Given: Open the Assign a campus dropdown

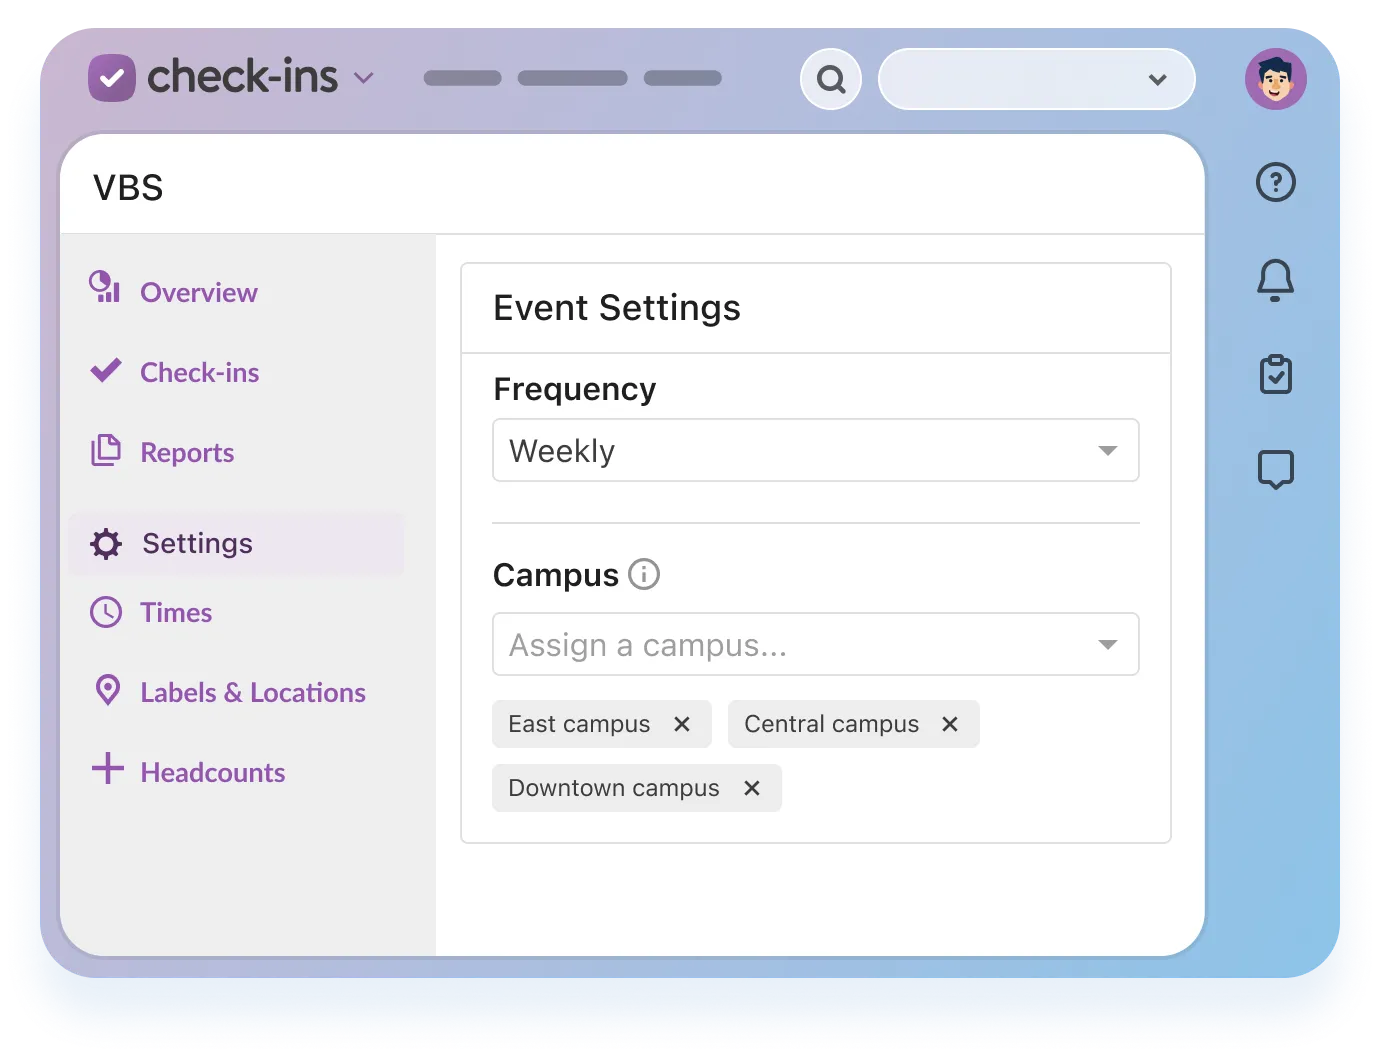Looking at the screenshot, I should [x=815, y=645].
